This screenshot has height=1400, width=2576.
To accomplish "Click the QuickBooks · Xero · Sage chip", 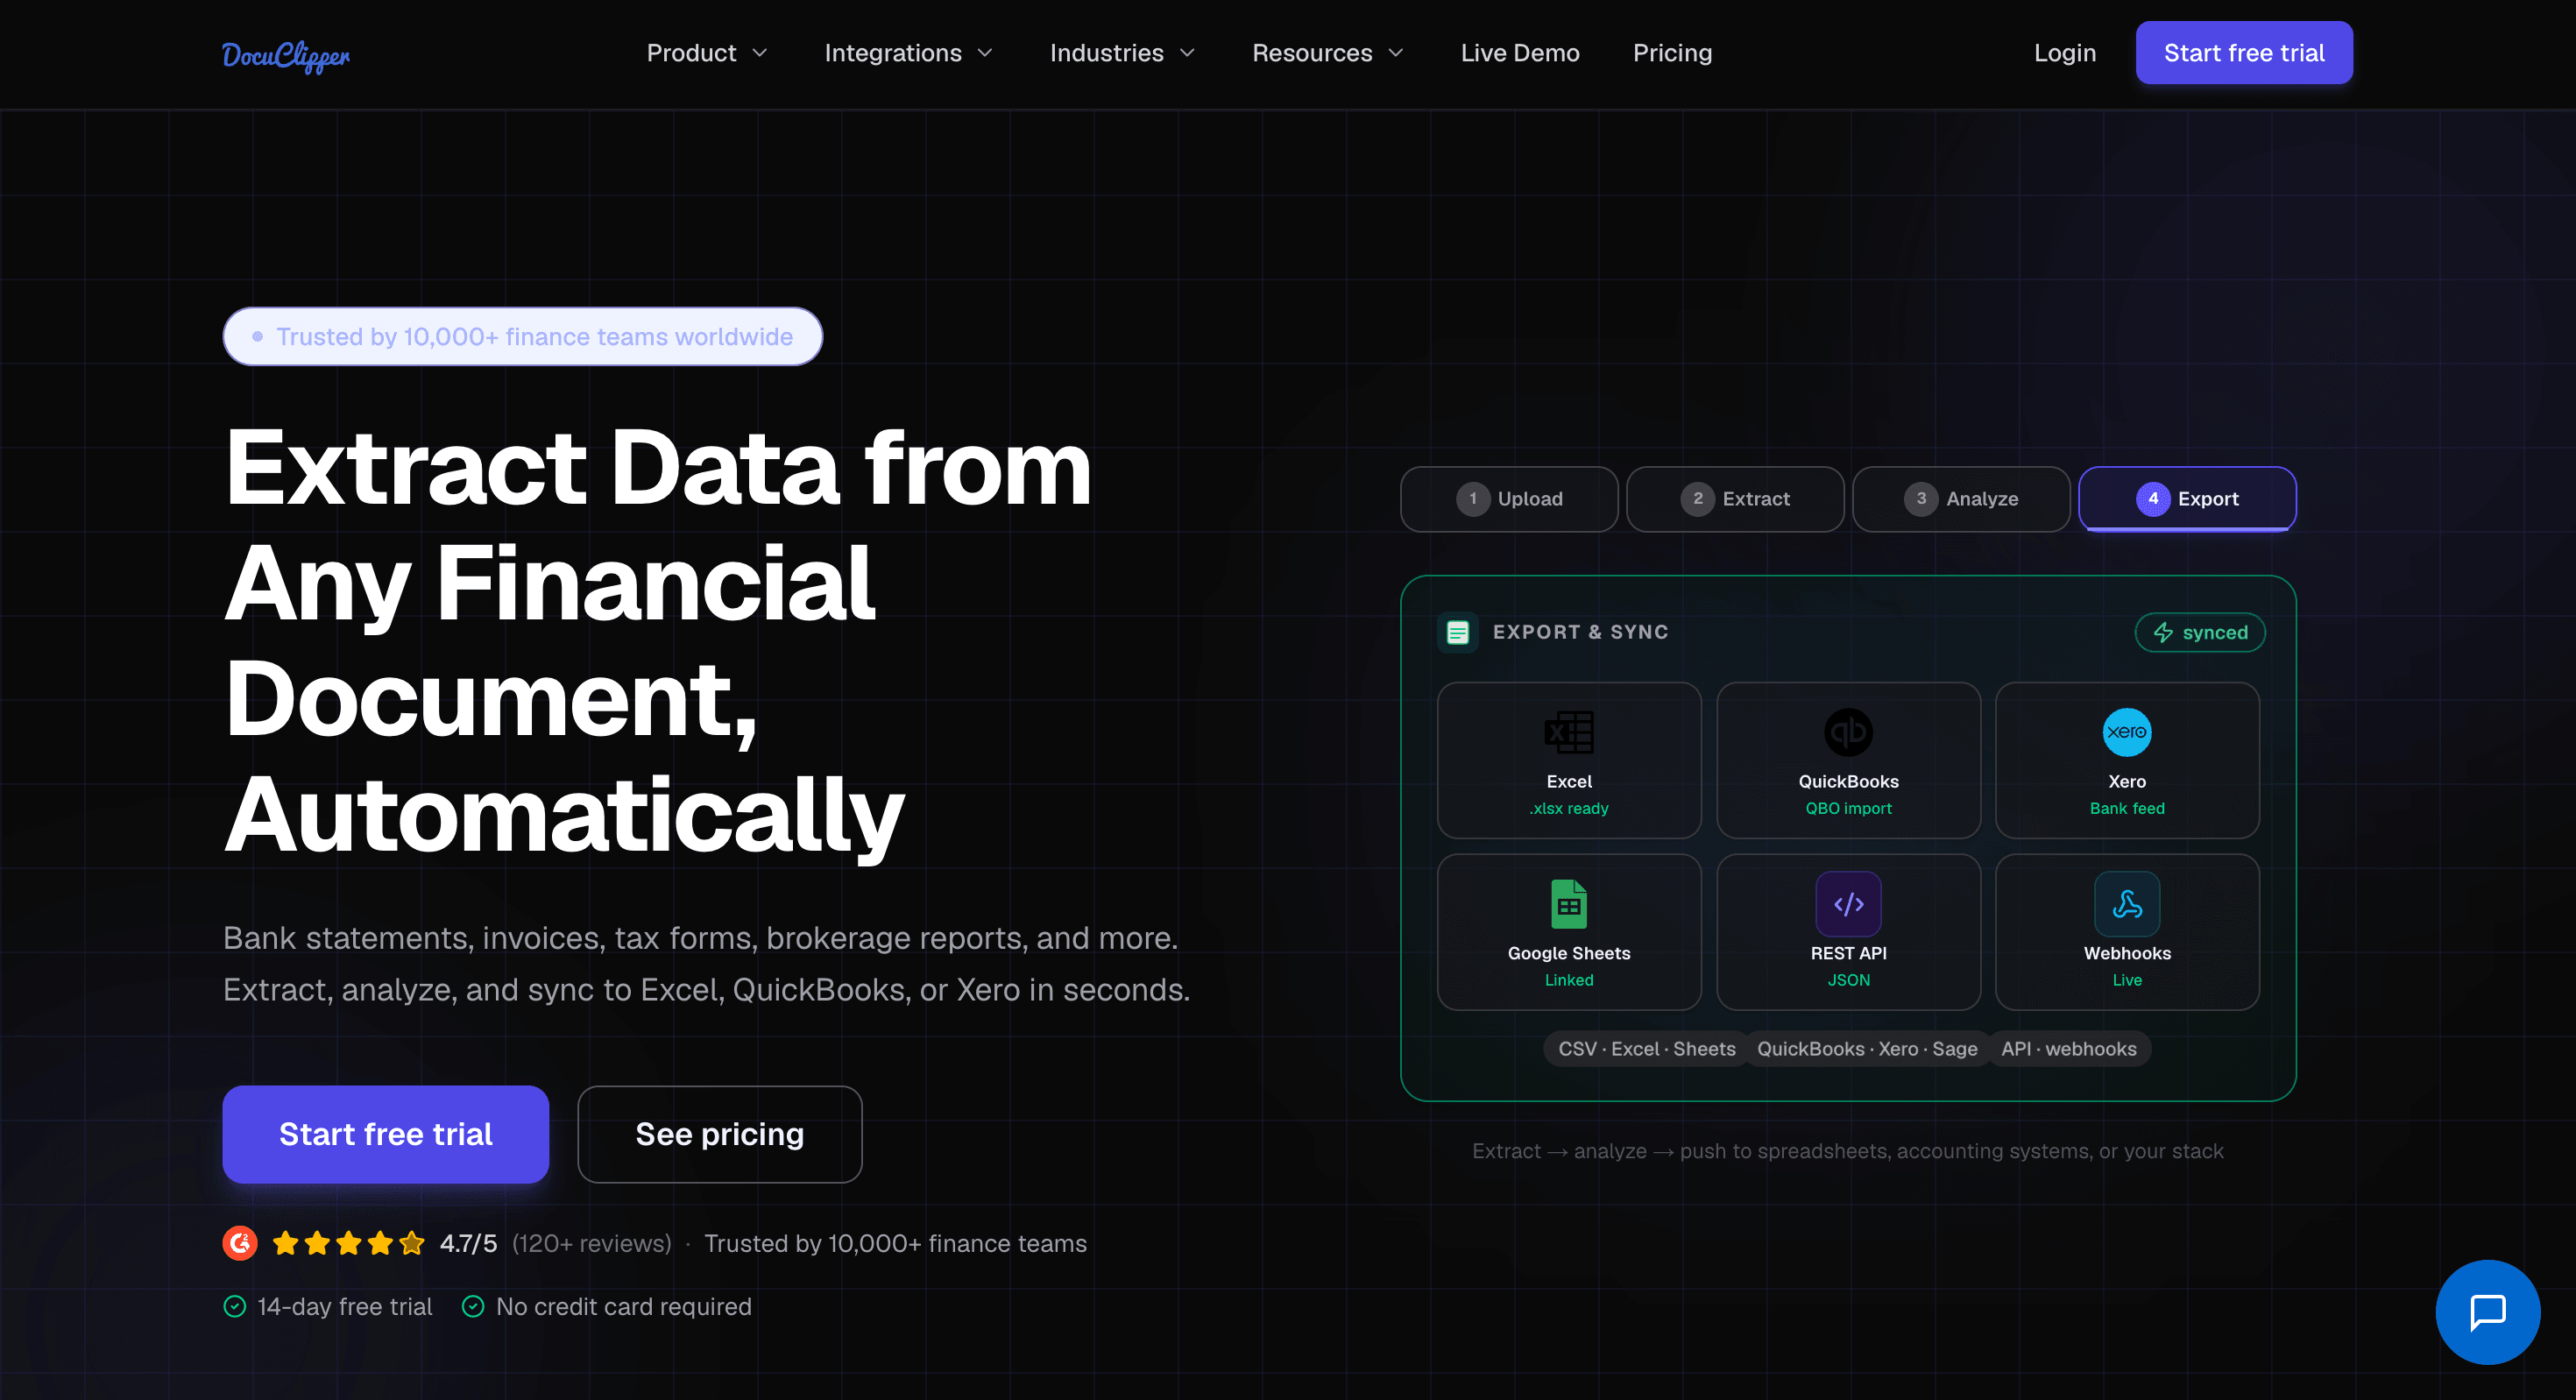I will click(1867, 1049).
